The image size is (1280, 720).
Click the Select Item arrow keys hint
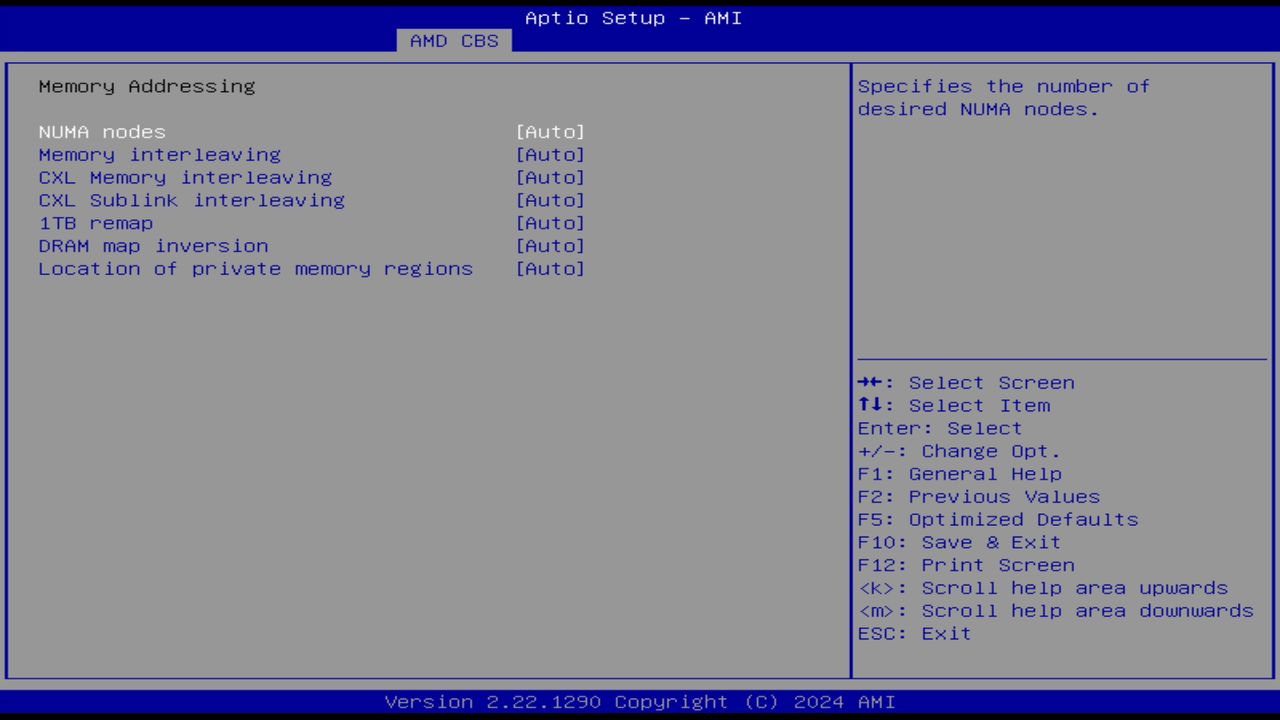pyautogui.click(x=954, y=406)
